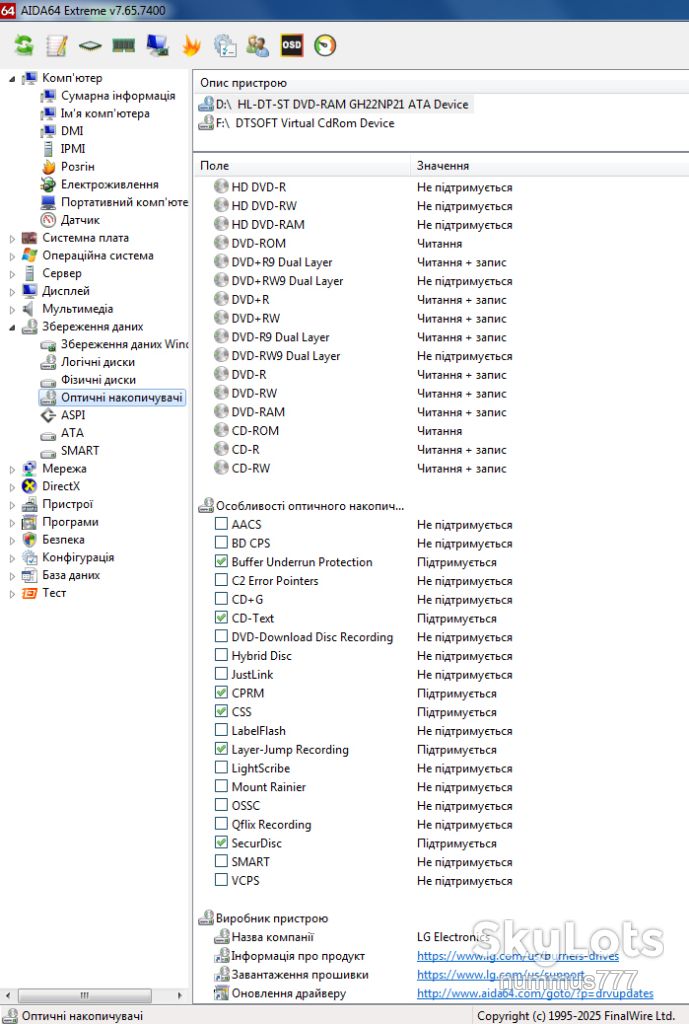Click the HD DVD-R disc icon
The width and height of the screenshot is (689, 1024).
point(221,187)
